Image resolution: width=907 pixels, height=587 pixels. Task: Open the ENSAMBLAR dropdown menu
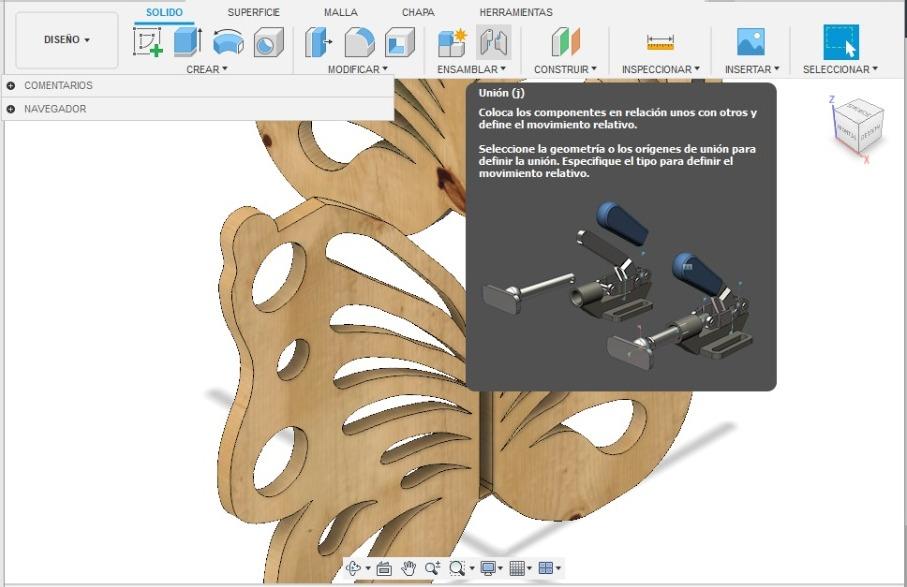point(471,69)
